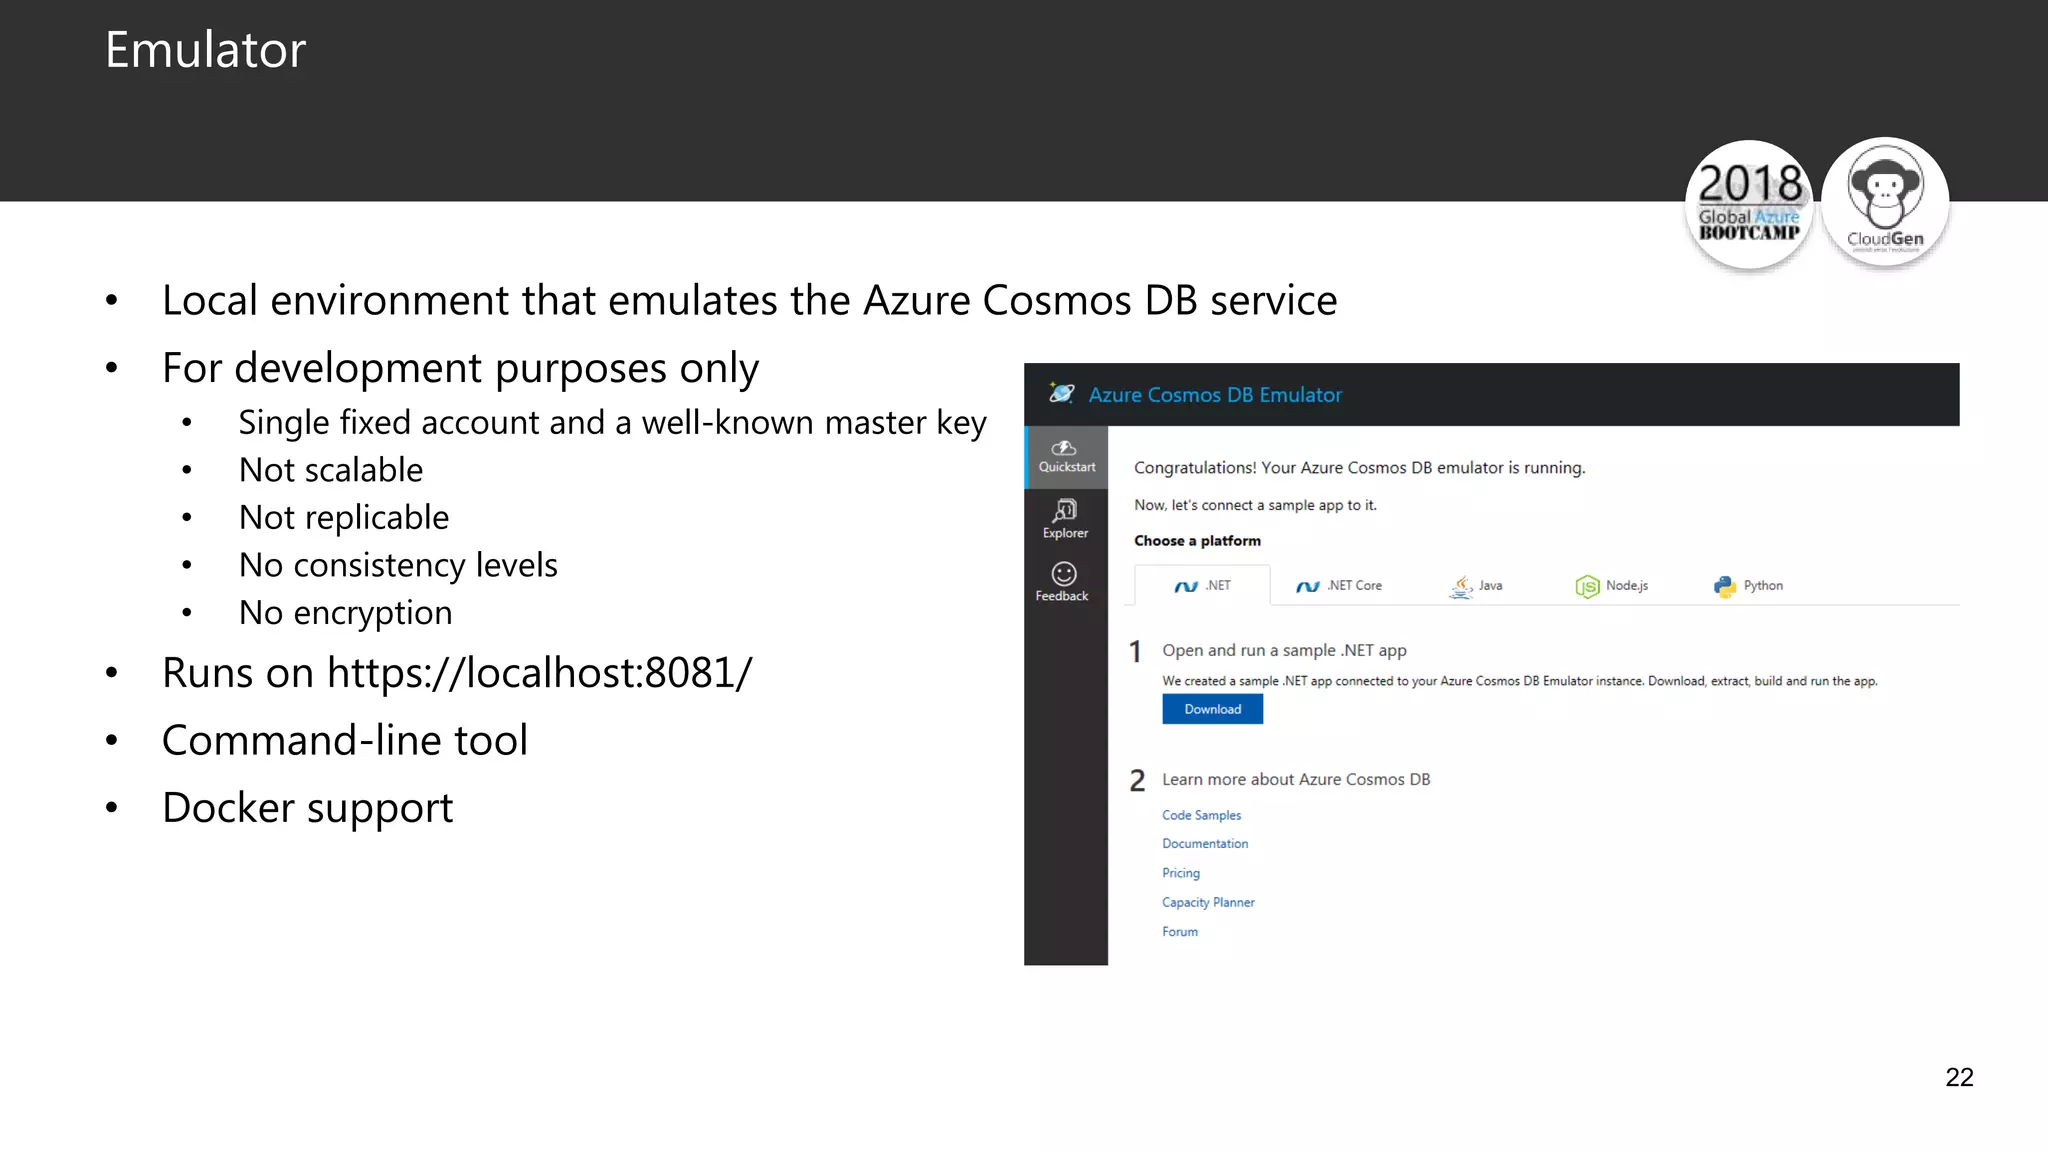Choose the Node.js platform tab

coord(1611,586)
